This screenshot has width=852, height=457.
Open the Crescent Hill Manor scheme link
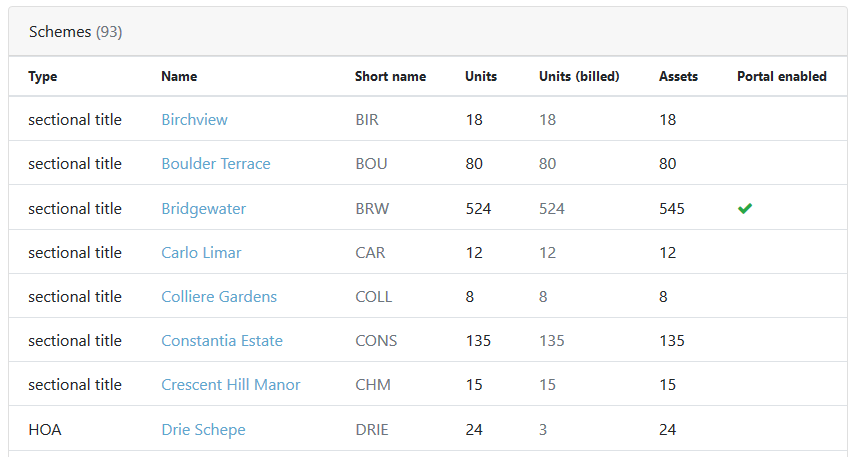pos(230,385)
